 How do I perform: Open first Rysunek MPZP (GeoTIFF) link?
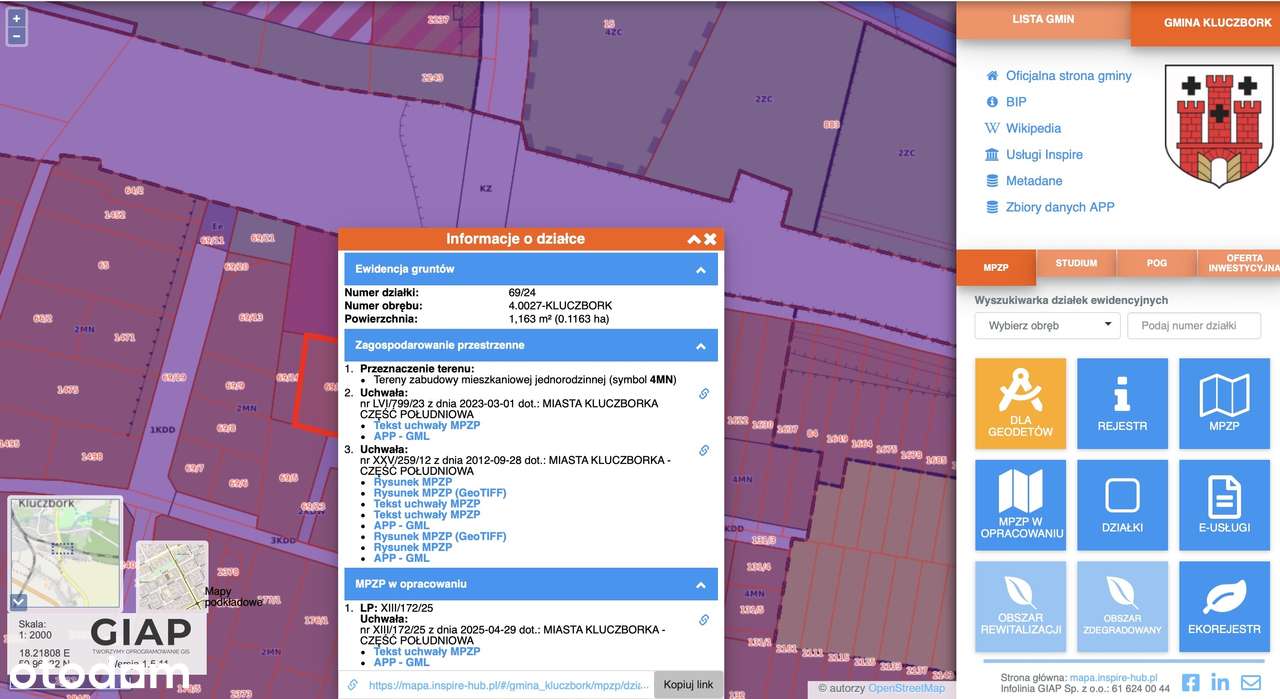coord(440,493)
